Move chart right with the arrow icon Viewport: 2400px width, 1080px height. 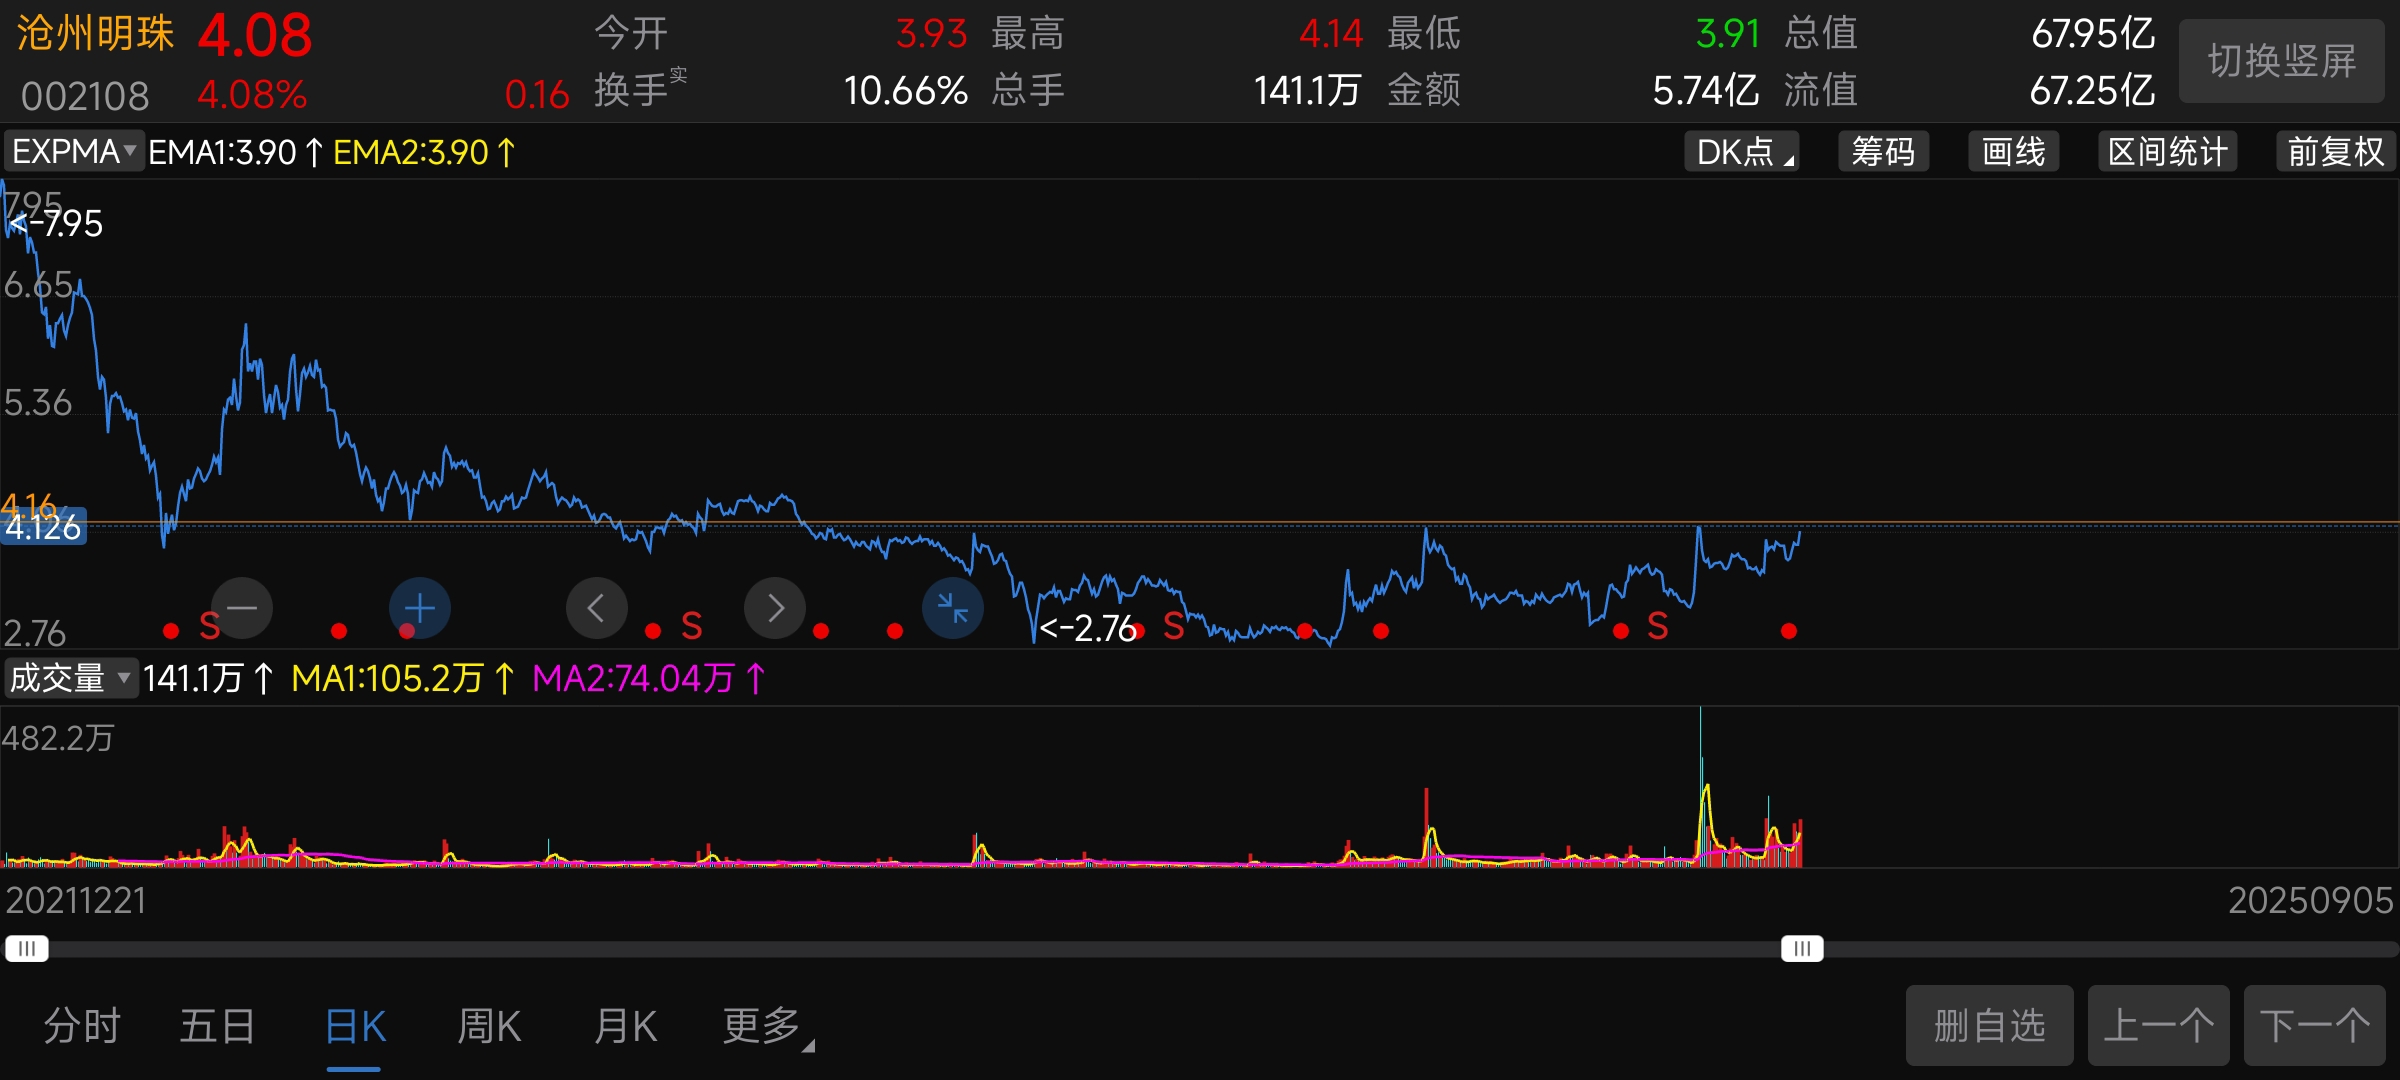point(775,608)
